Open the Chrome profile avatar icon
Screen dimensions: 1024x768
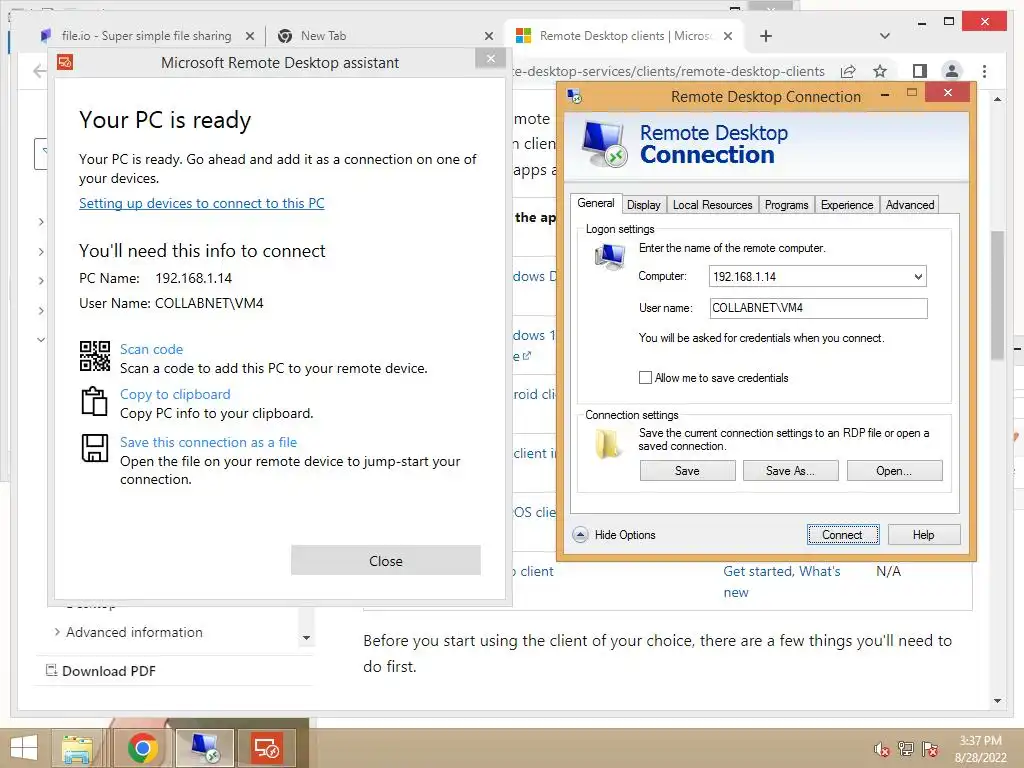click(952, 71)
